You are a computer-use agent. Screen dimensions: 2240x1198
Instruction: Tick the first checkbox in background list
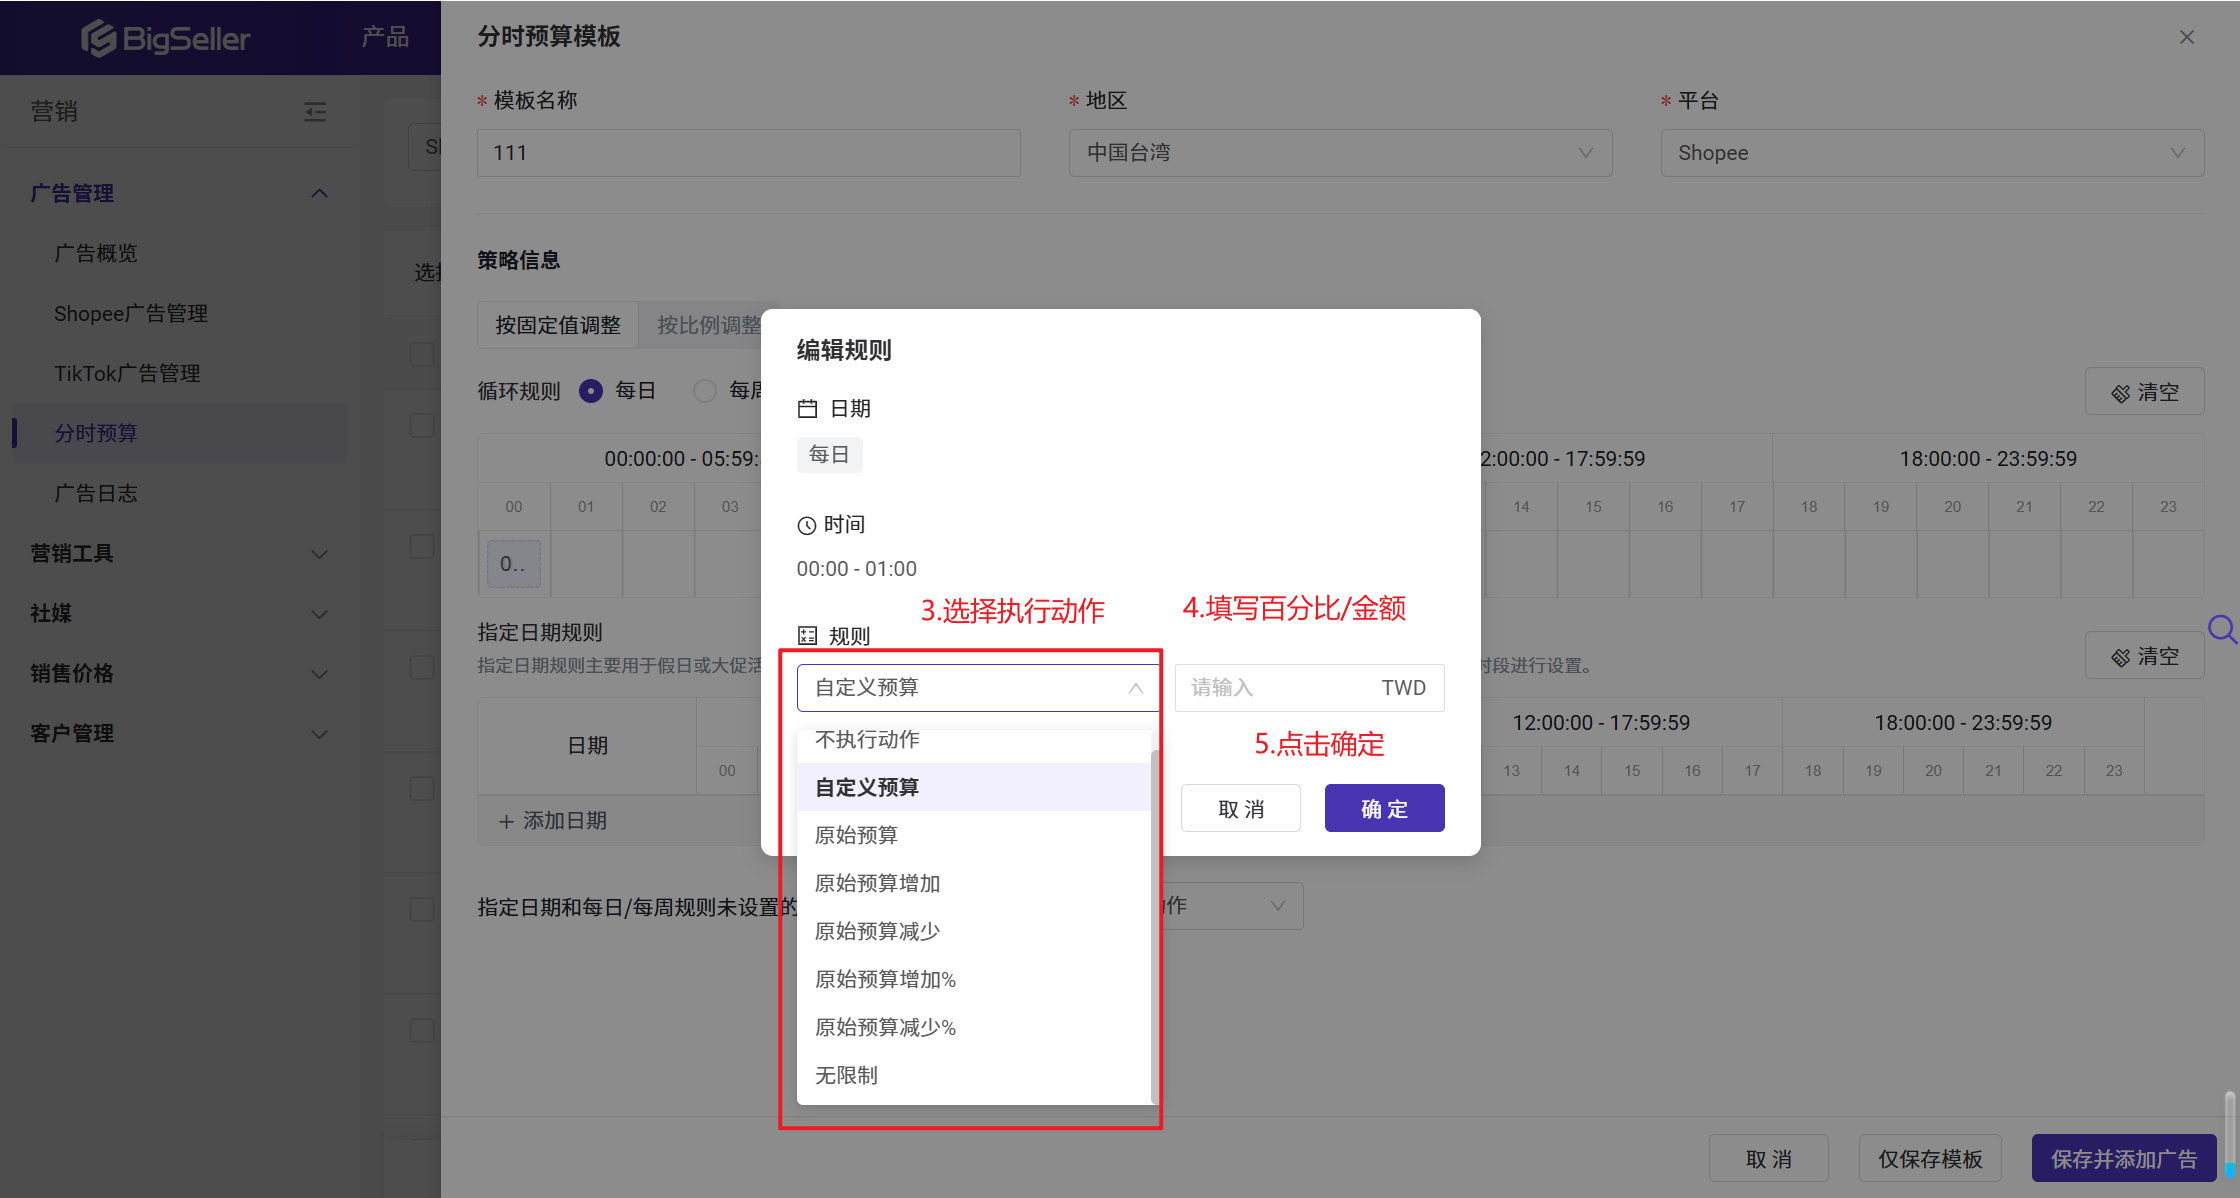[422, 354]
